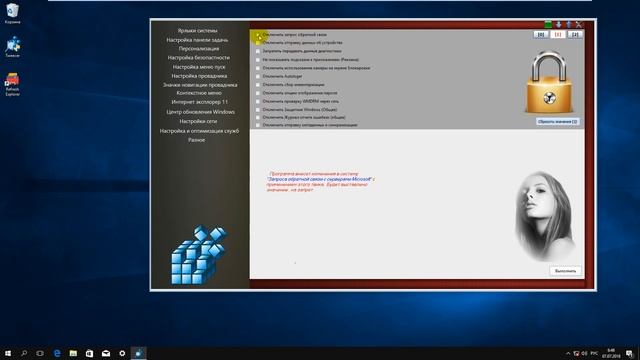
Task: Open Settings gear on taskbar
Action: (x=122, y=353)
